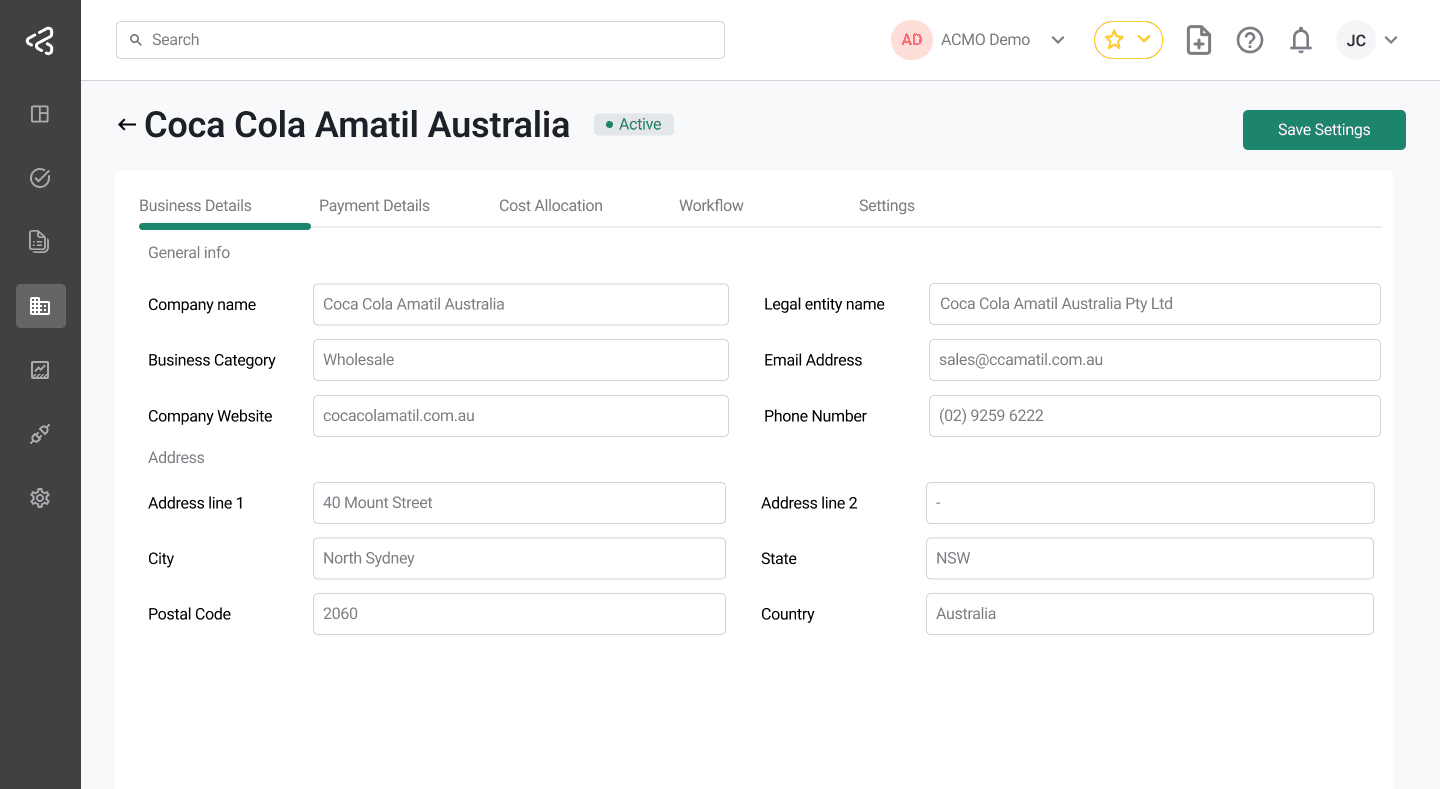The image size is (1440, 789).
Task: Click the Phone Number field
Action: (1155, 416)
